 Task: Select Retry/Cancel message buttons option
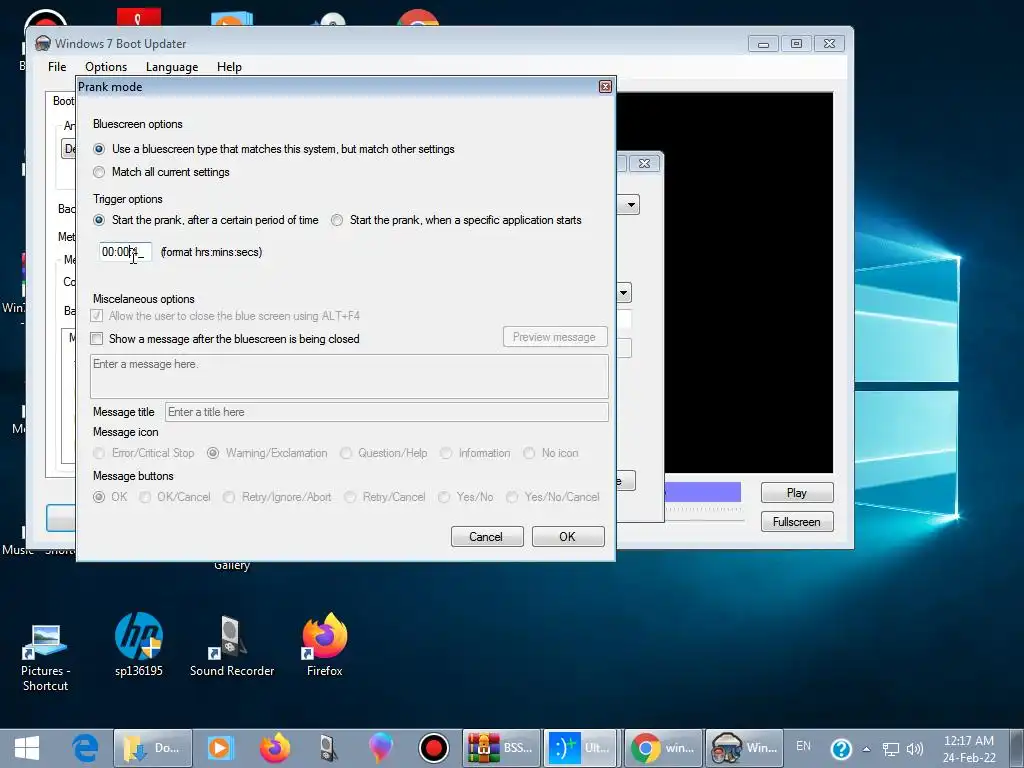click(351, 498)
